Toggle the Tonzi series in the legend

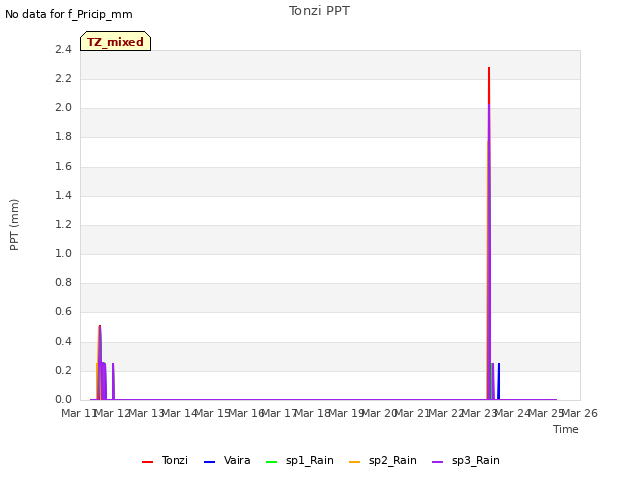click(165, 460)
